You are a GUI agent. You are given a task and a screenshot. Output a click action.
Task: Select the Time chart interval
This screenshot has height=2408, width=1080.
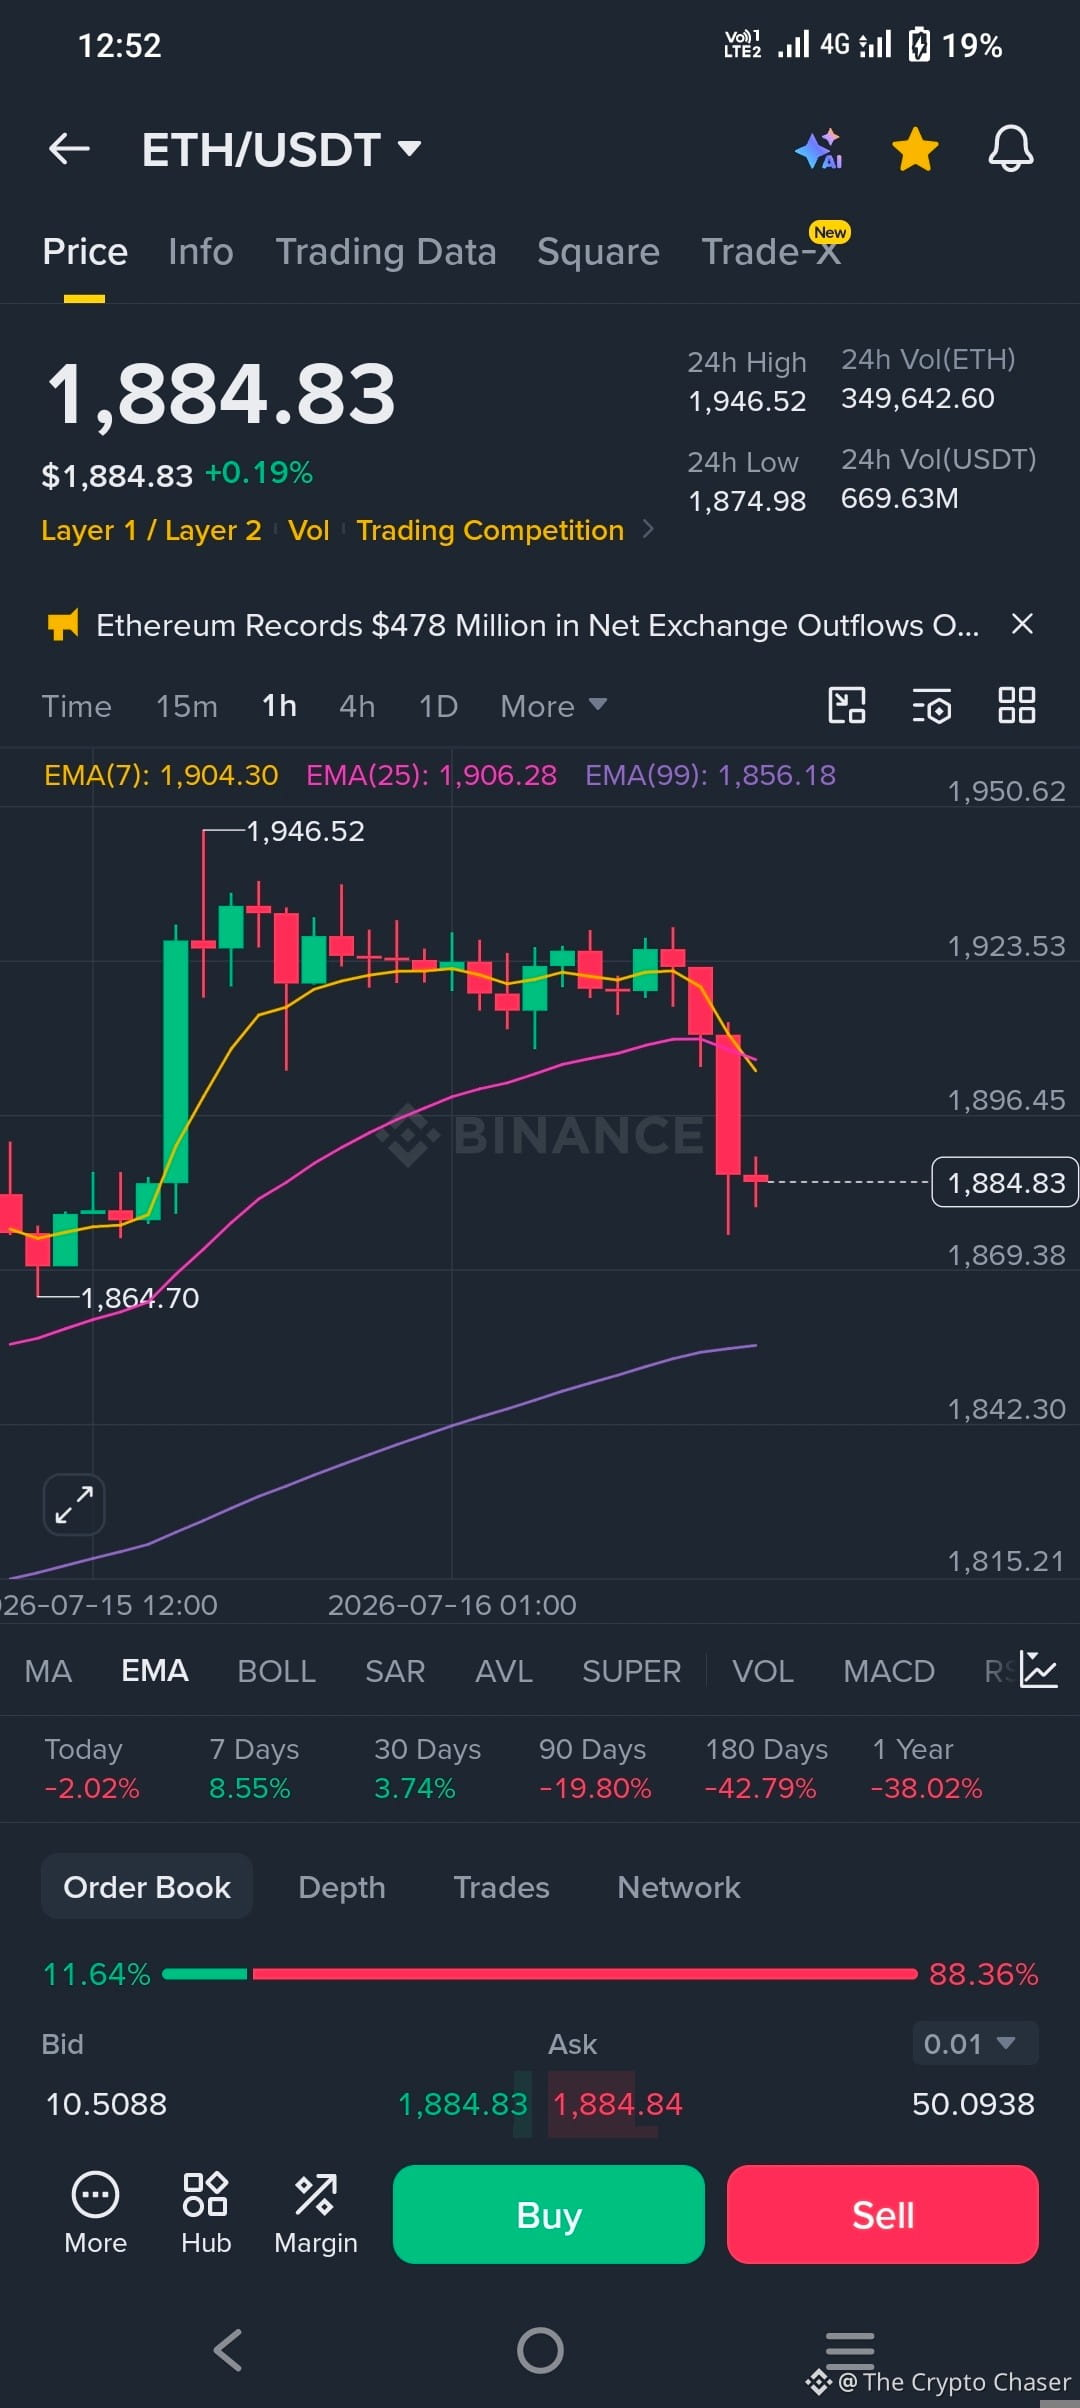76,706
